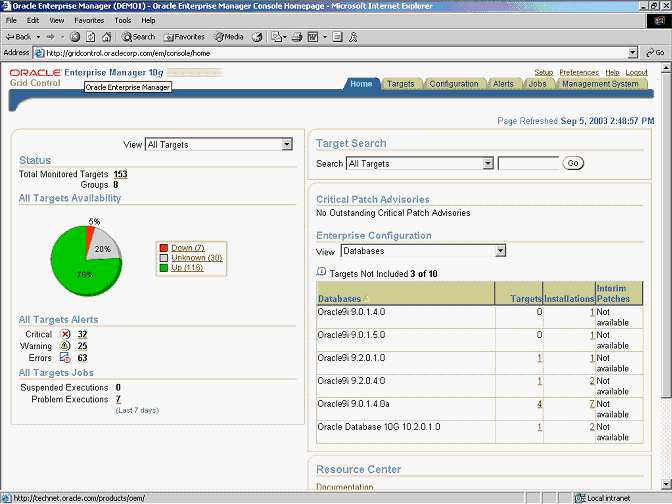Open Search in the browser toolbar
The height and width of the screenshot is (504, 672).
[x=139, y=37]
